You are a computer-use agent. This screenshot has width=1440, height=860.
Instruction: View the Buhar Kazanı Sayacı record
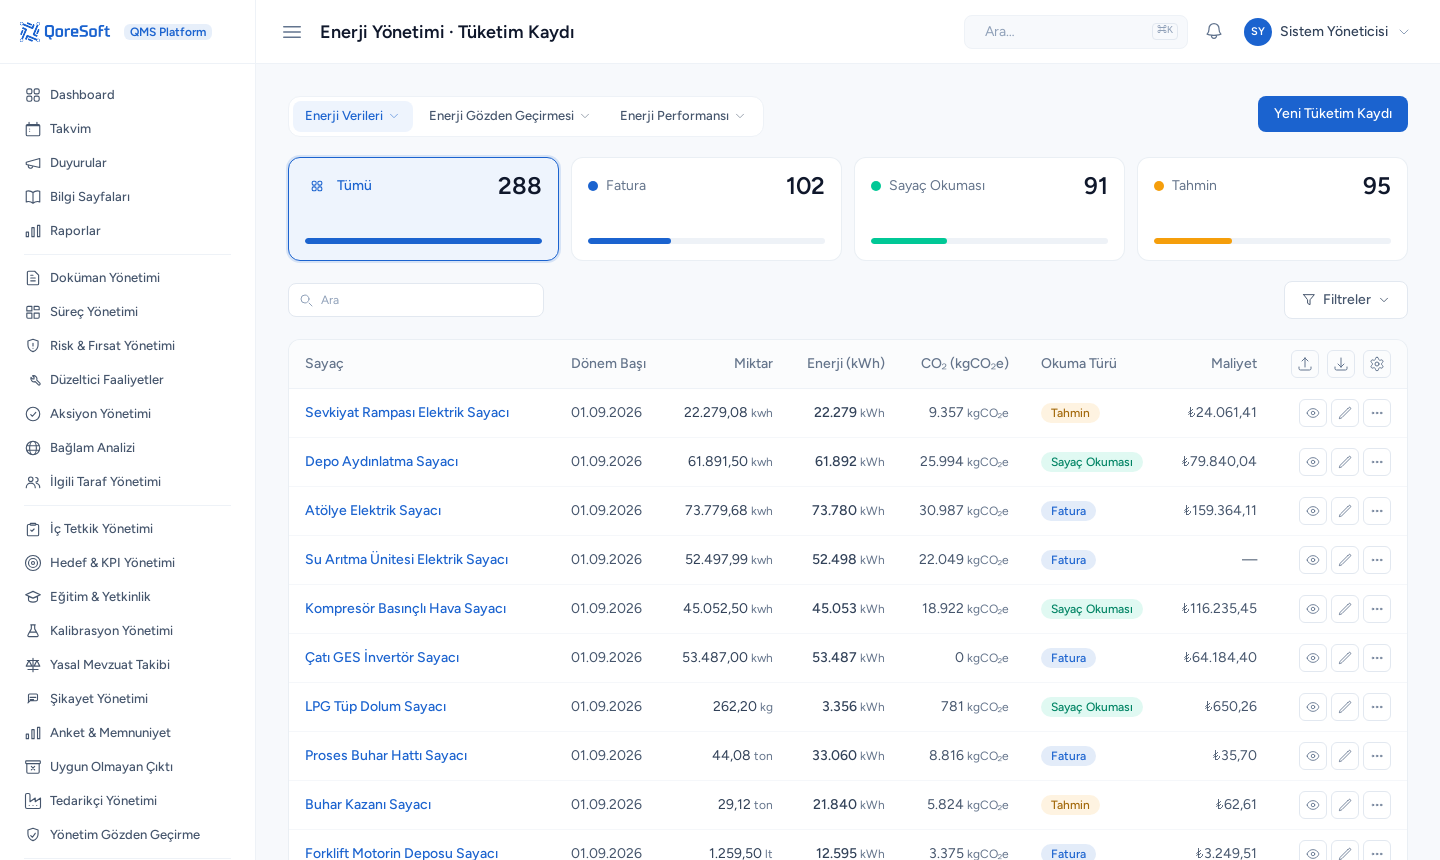(x=1313, y=805)
